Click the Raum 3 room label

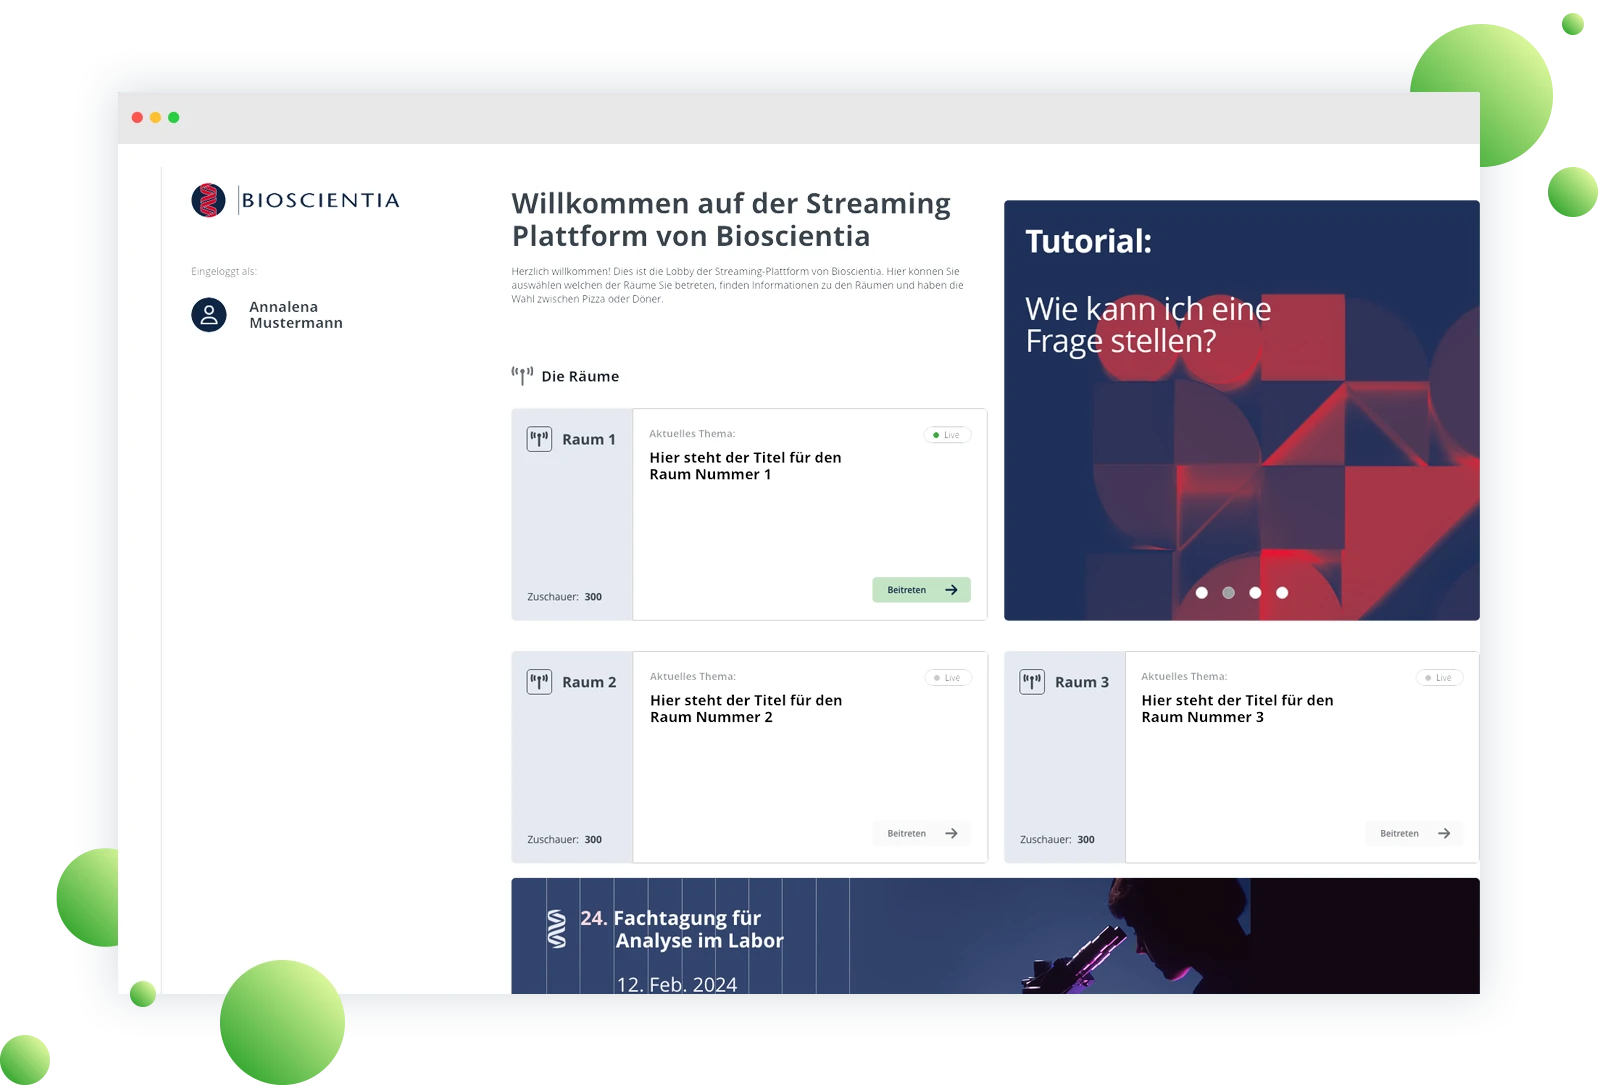pos(1082,682)
